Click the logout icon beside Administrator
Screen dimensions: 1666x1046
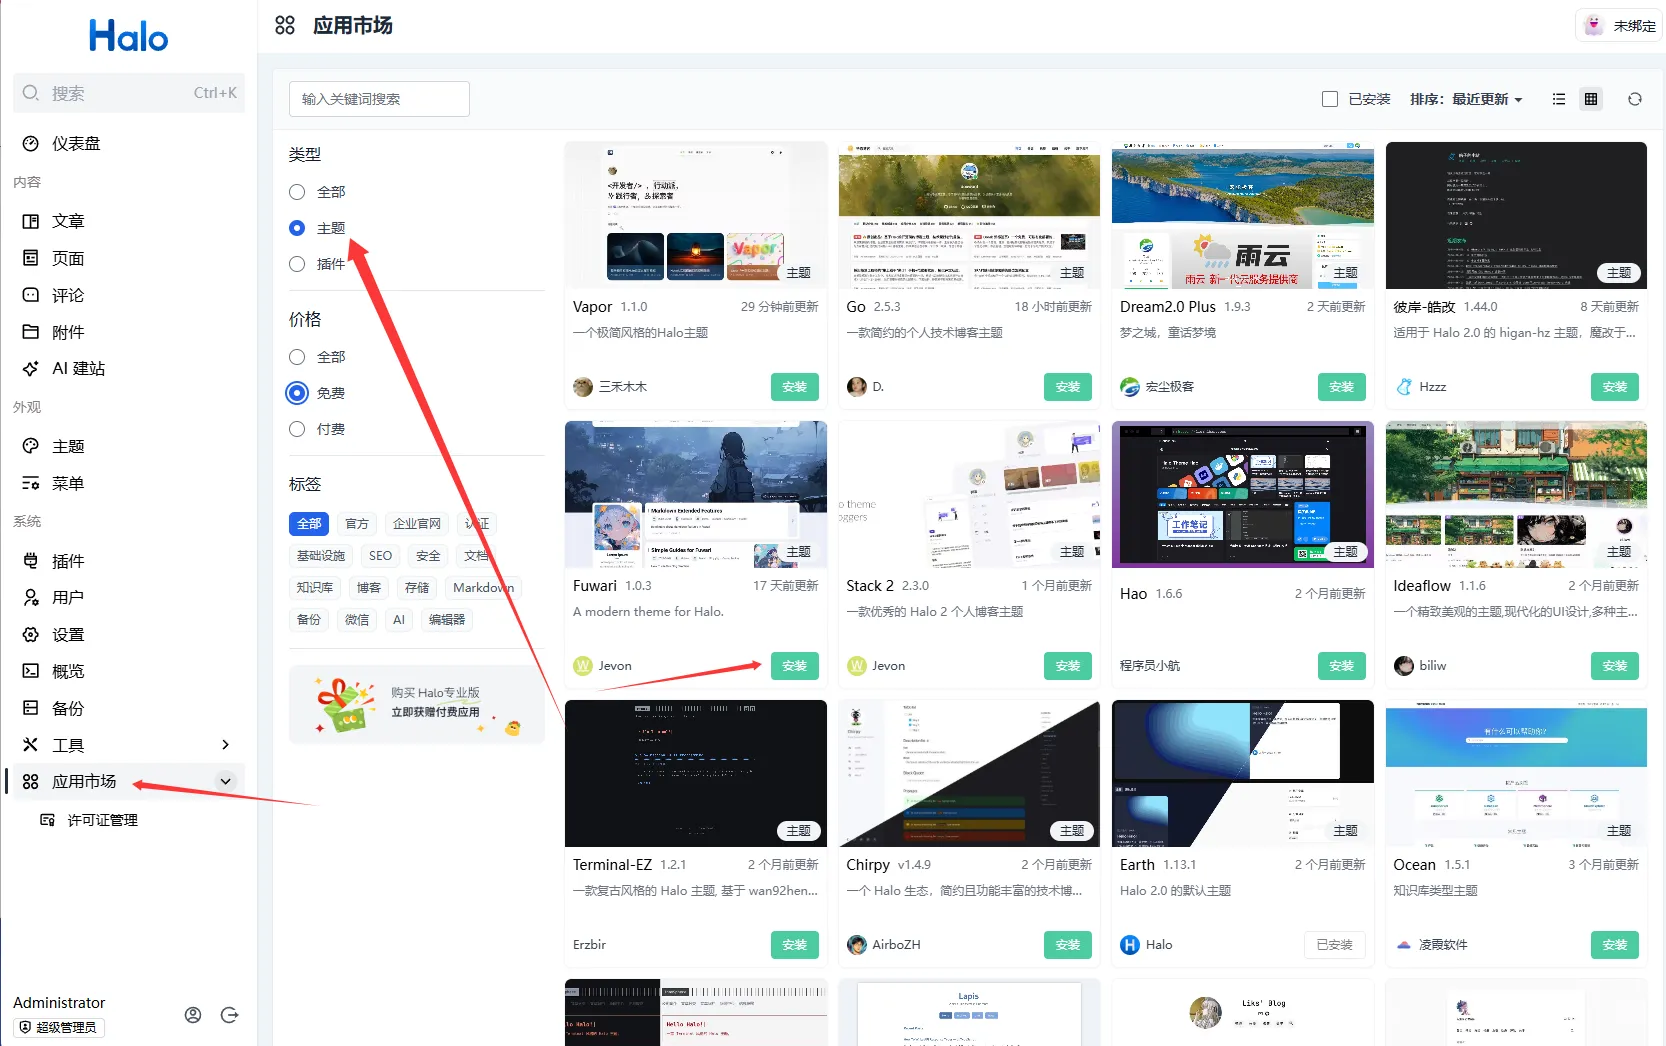pos(229,1015)
